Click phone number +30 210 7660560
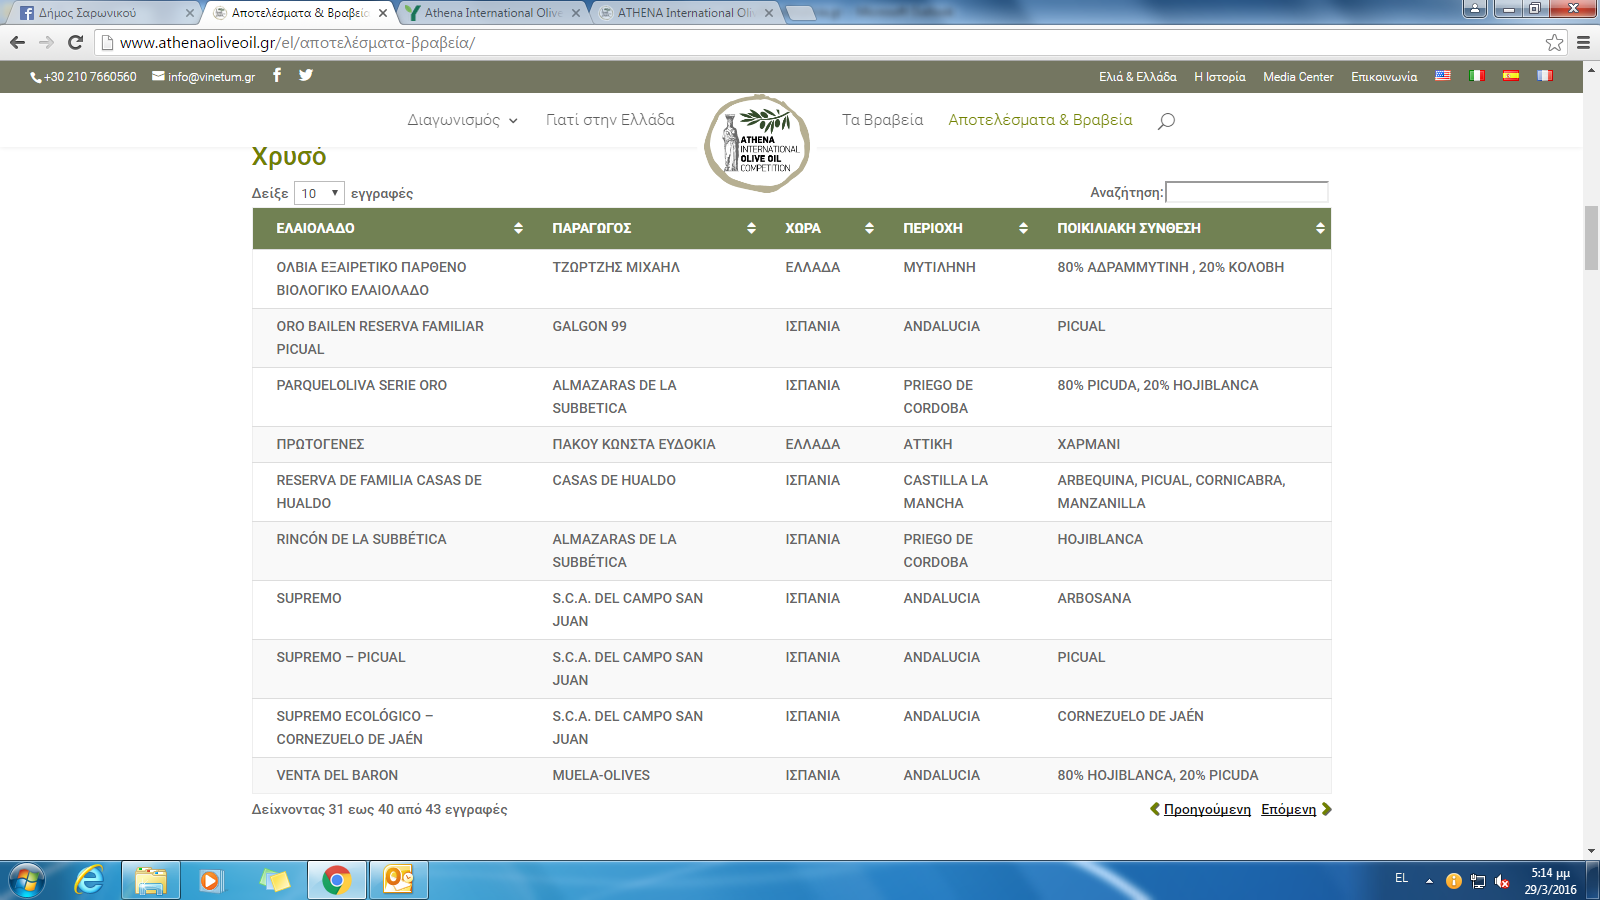Viewport: 1600px width, 900px height. click(90, 77)
